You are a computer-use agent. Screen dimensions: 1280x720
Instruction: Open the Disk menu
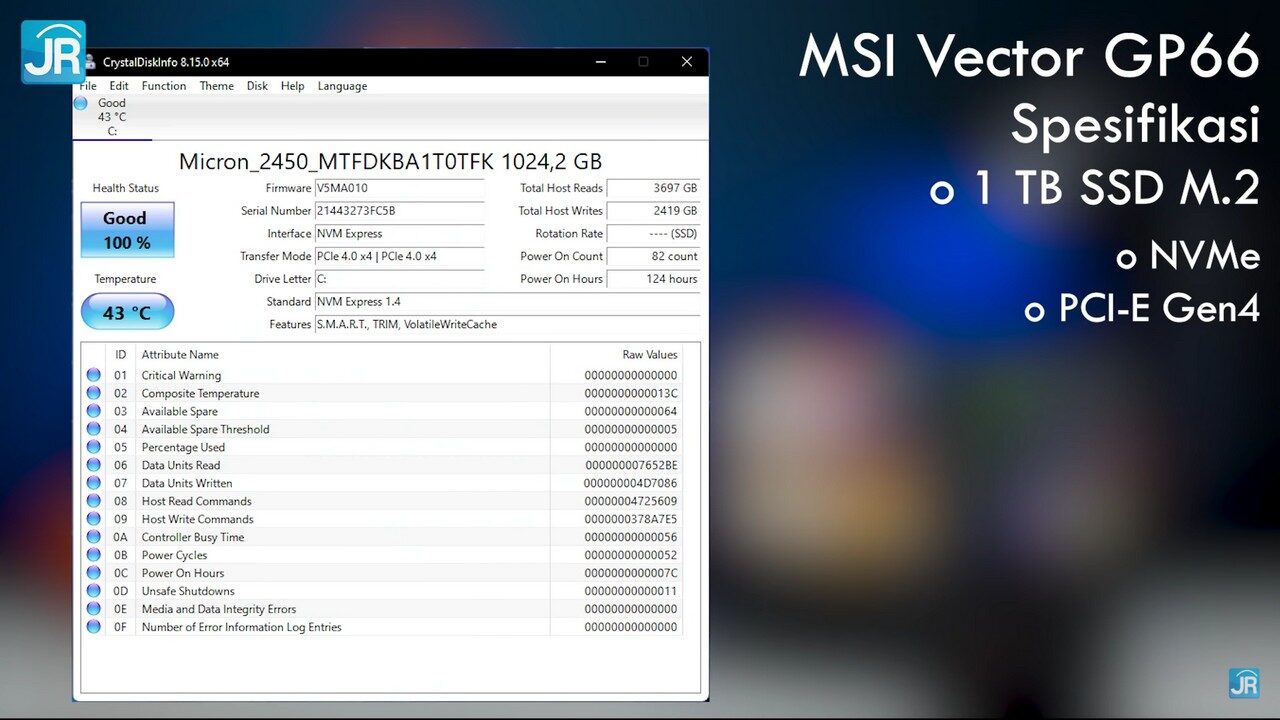click(x=257, y=86)
